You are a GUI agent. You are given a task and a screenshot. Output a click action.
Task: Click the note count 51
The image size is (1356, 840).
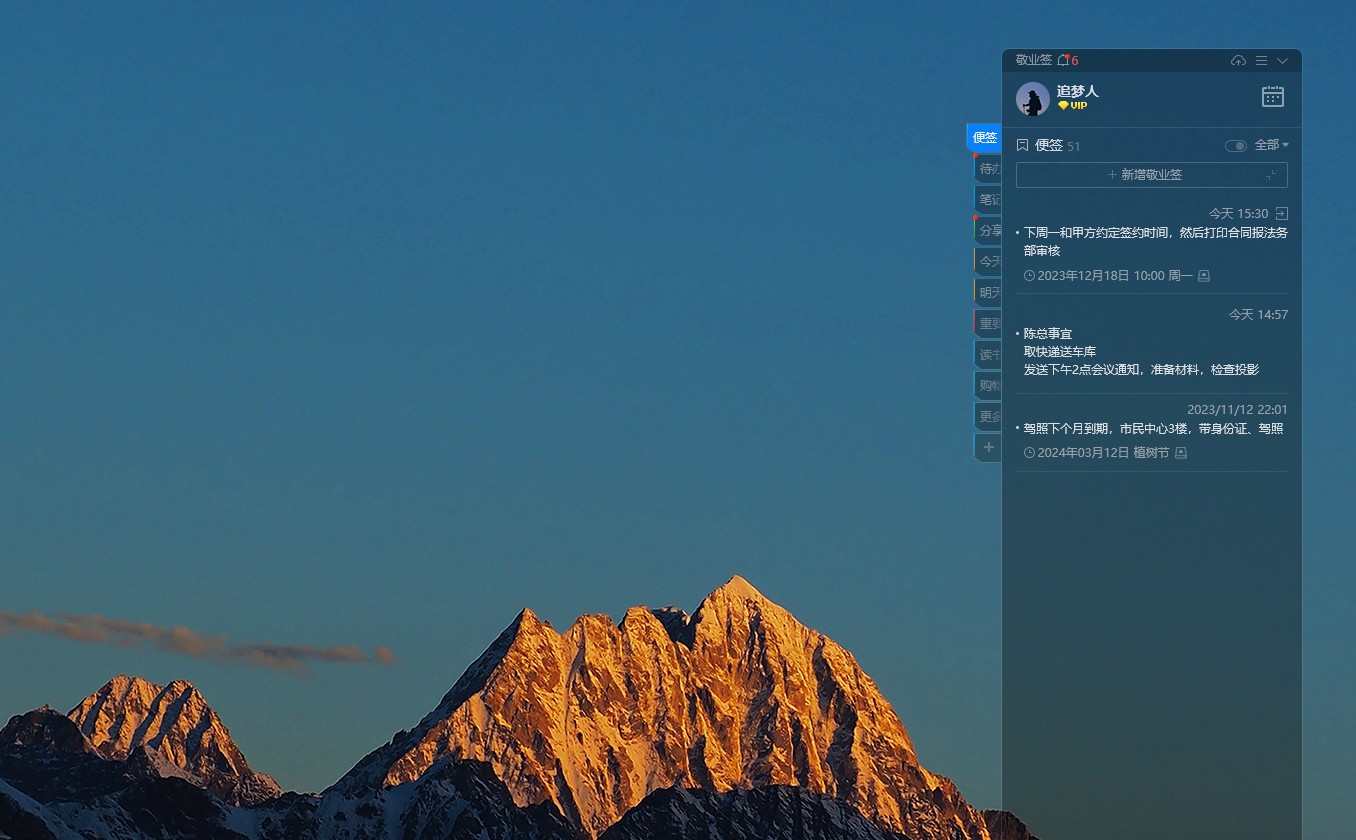click(1074, 146)
